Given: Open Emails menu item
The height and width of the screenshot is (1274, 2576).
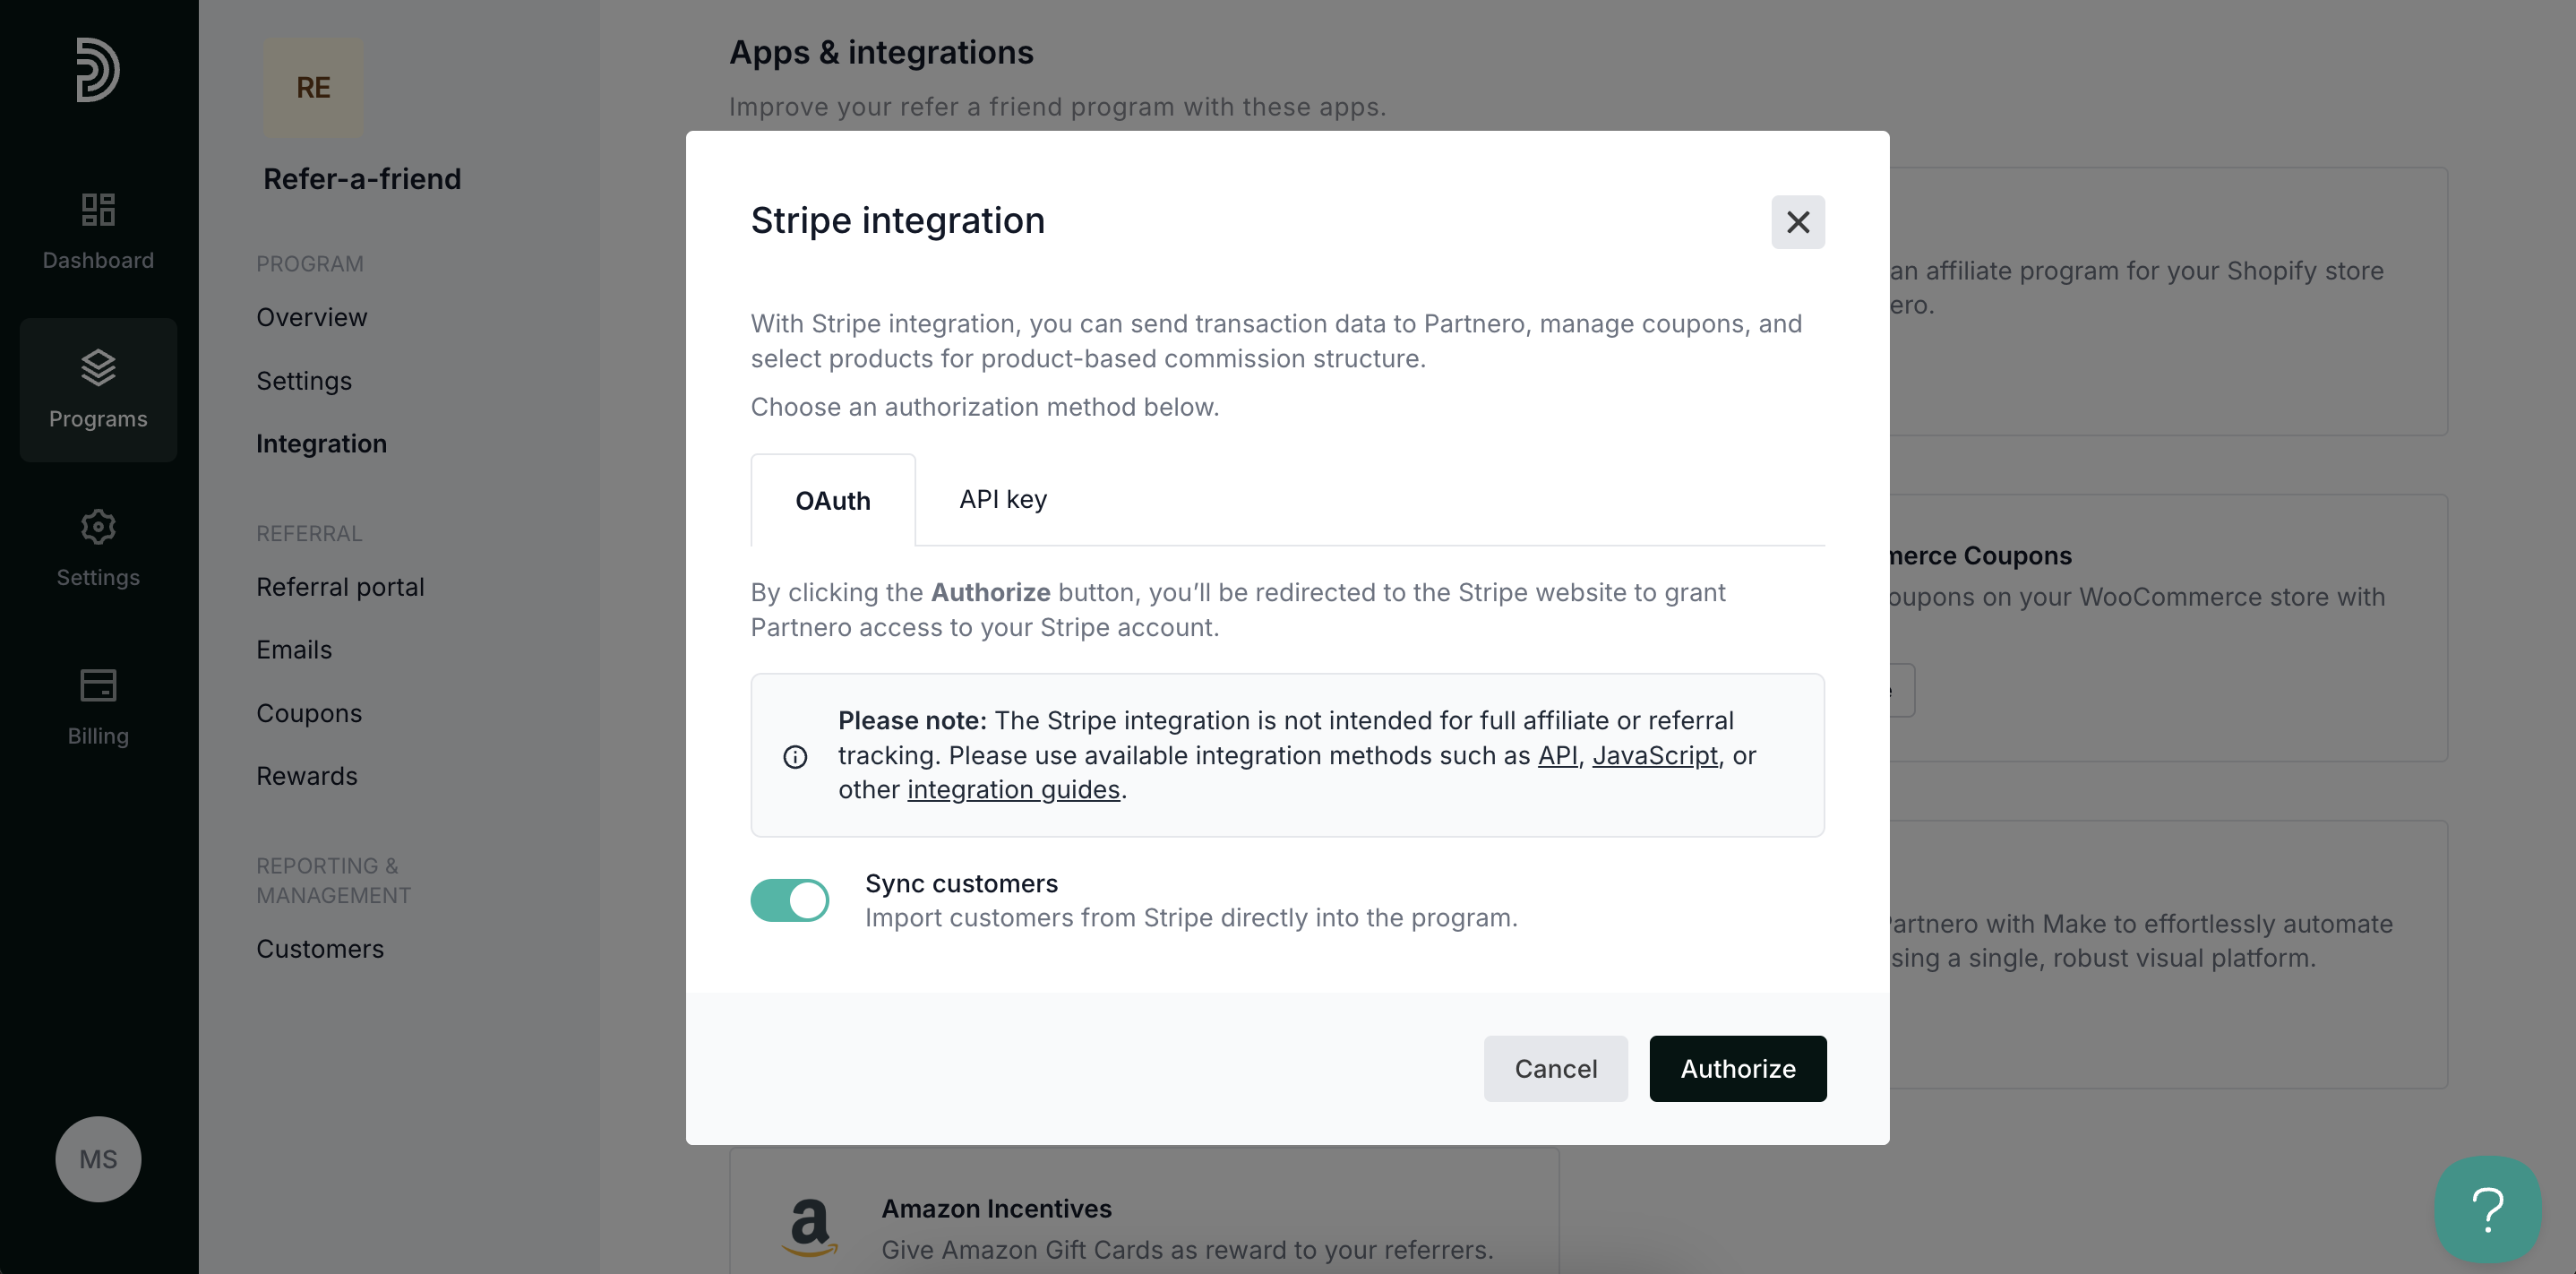Looking at the screenshot, I should point(293,650).
